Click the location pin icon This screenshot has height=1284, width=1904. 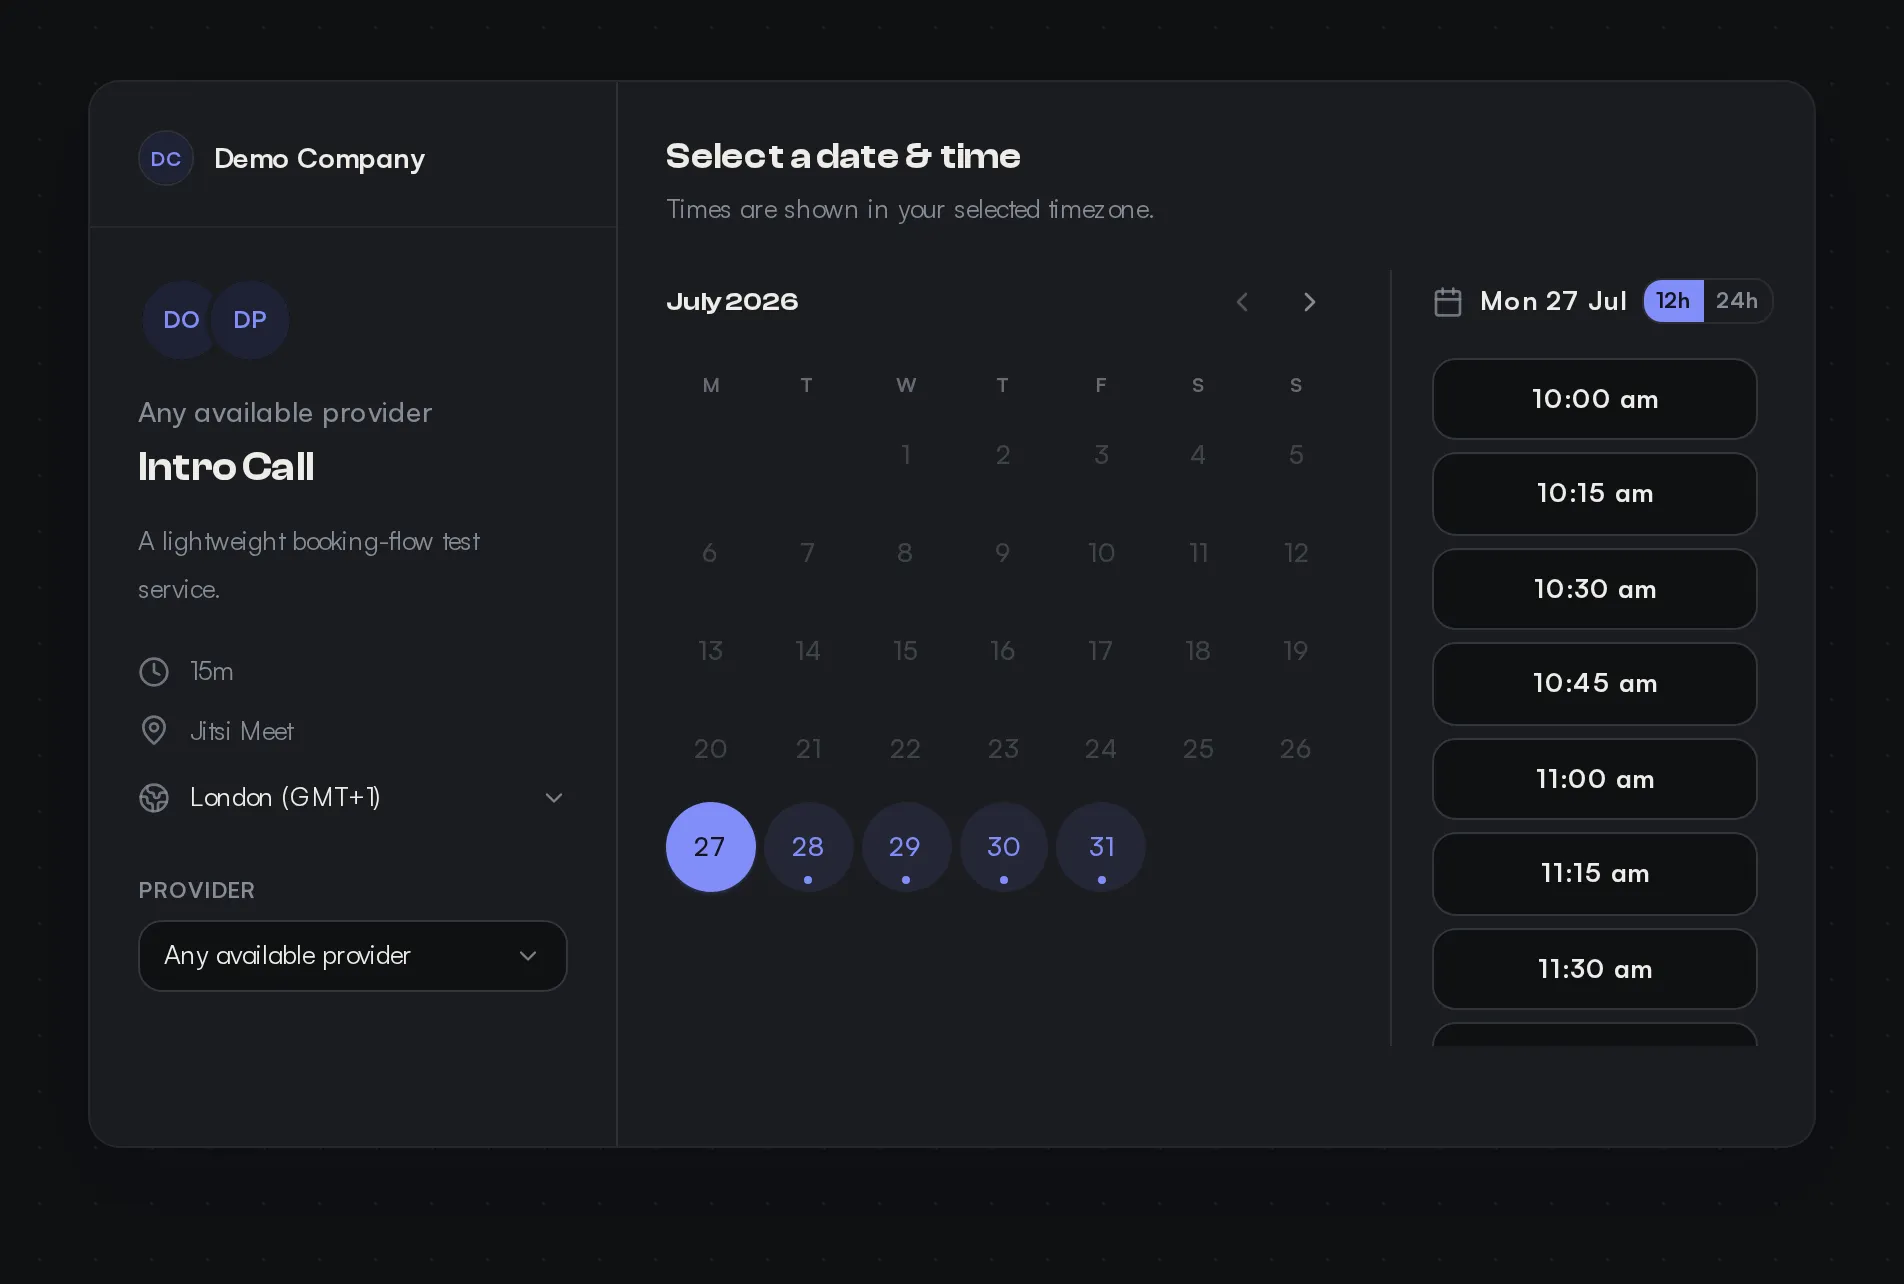(x=154, y=731)
